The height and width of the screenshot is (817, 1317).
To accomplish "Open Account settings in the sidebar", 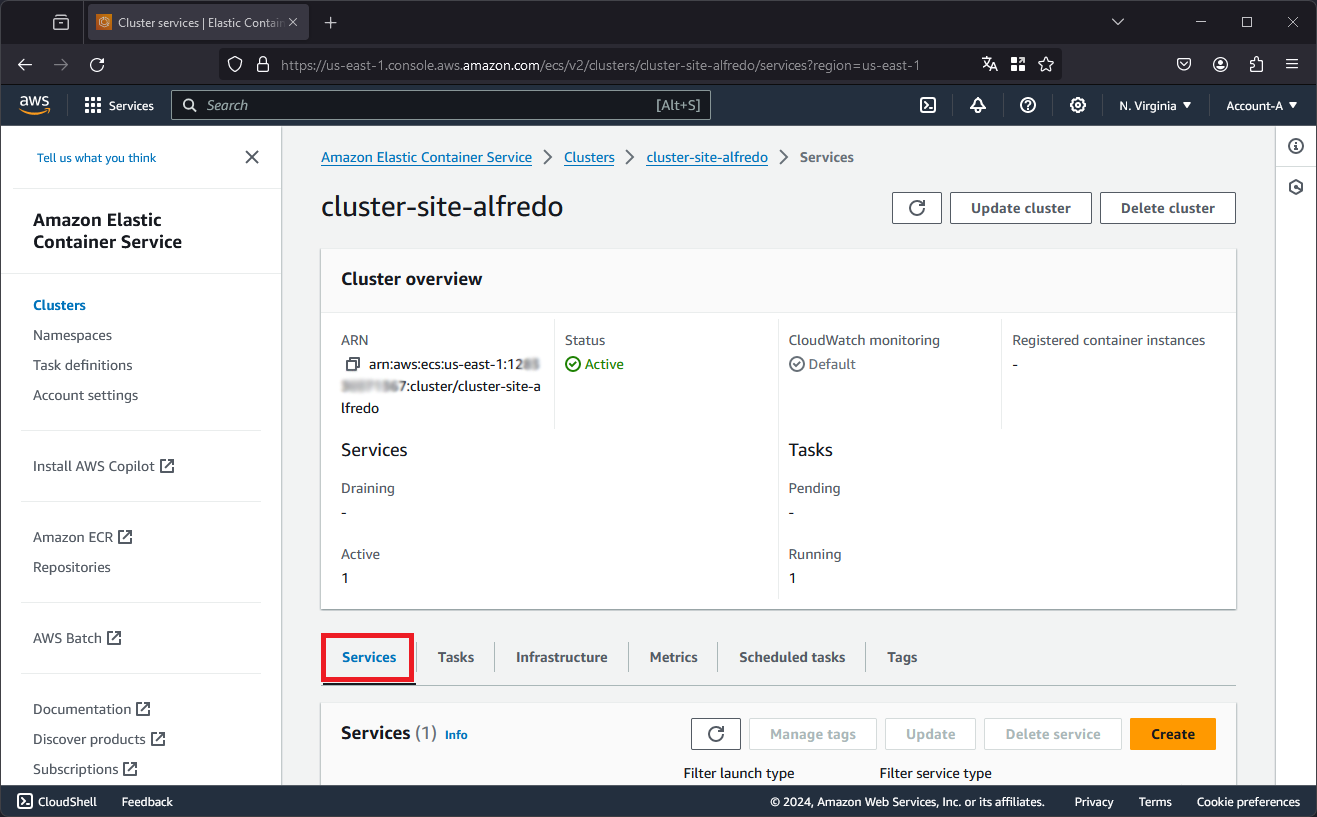I will click(x=86, y=395).
